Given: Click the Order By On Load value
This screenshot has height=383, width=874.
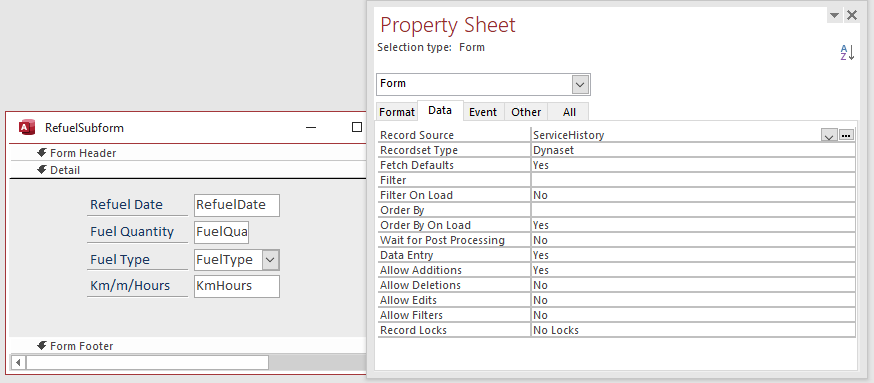Looking at the screenshot, I should click(x=693, y=226).
